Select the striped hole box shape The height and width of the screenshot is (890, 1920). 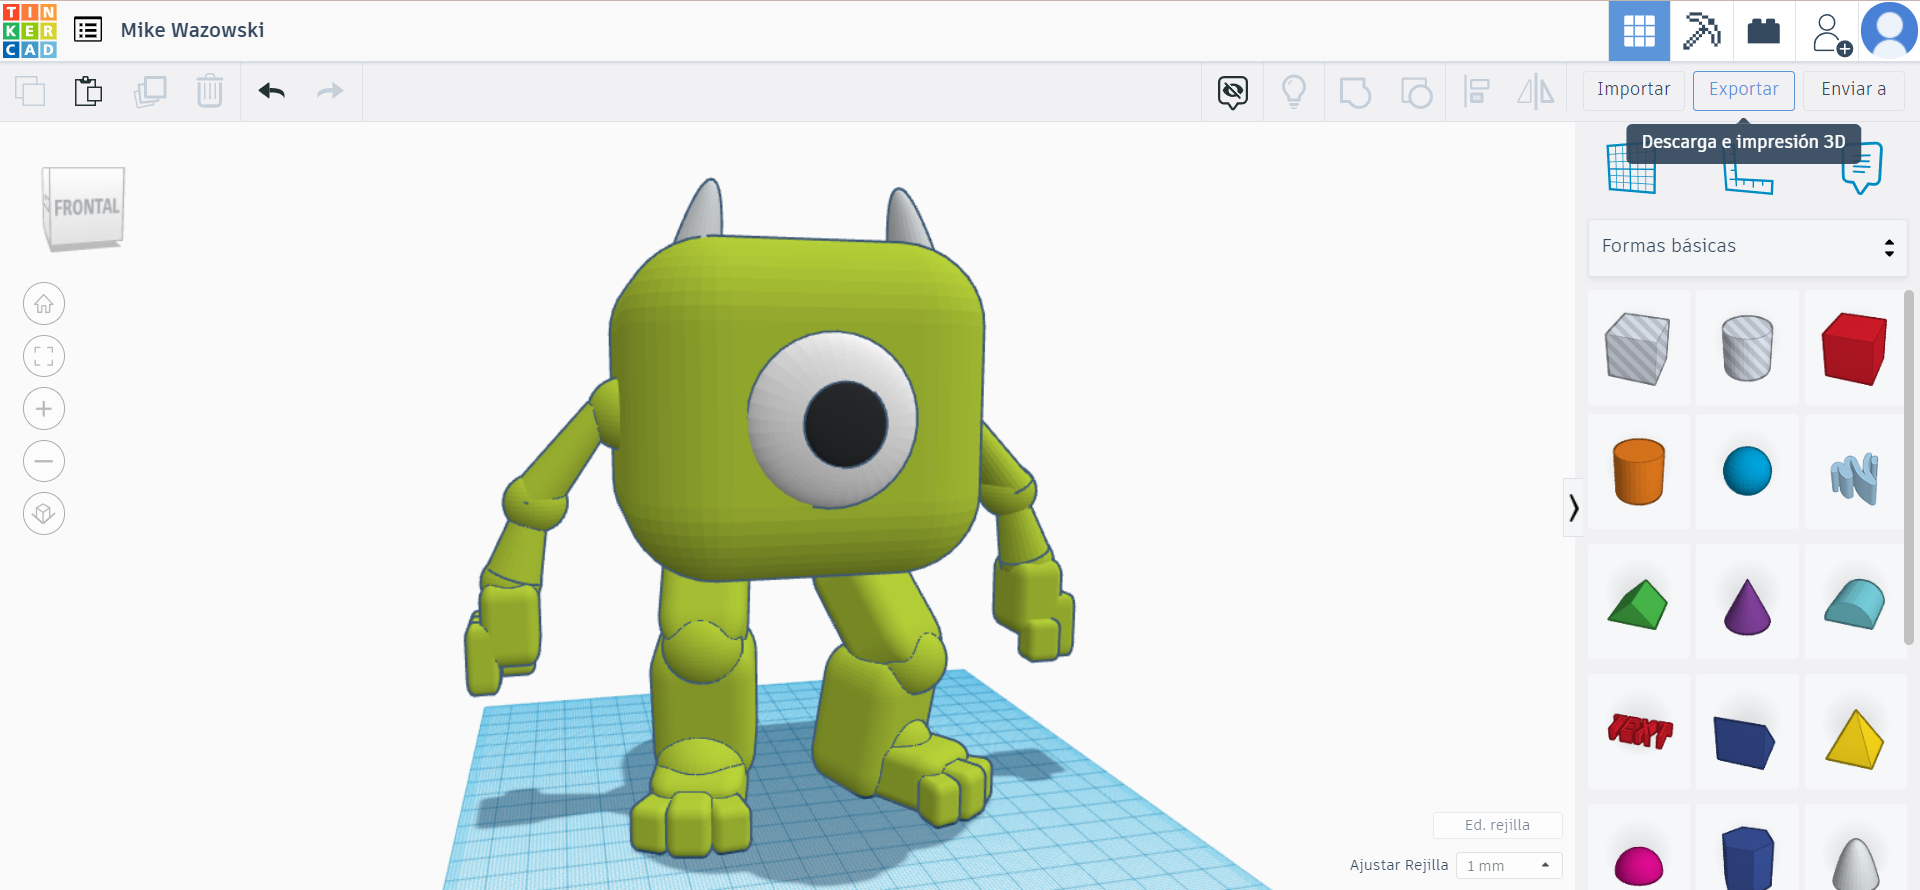click(1638, 348)
